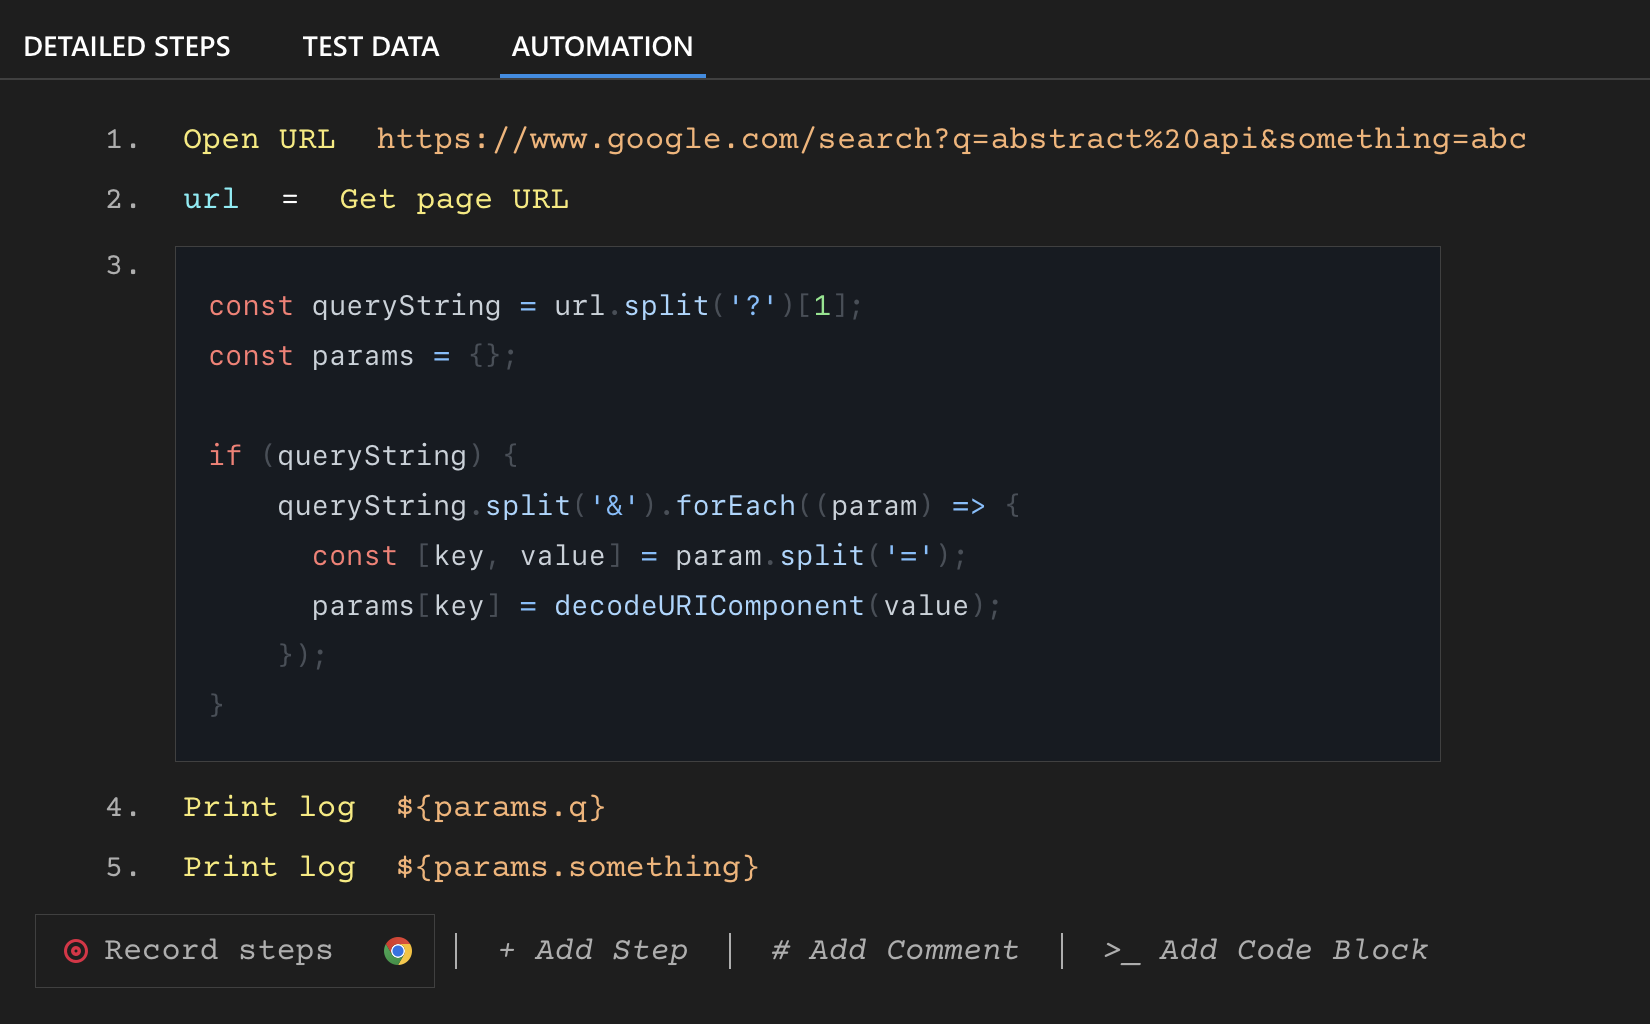Click step number 3
Viewport: 1650px width, 1024px height.
coord(122,265)
